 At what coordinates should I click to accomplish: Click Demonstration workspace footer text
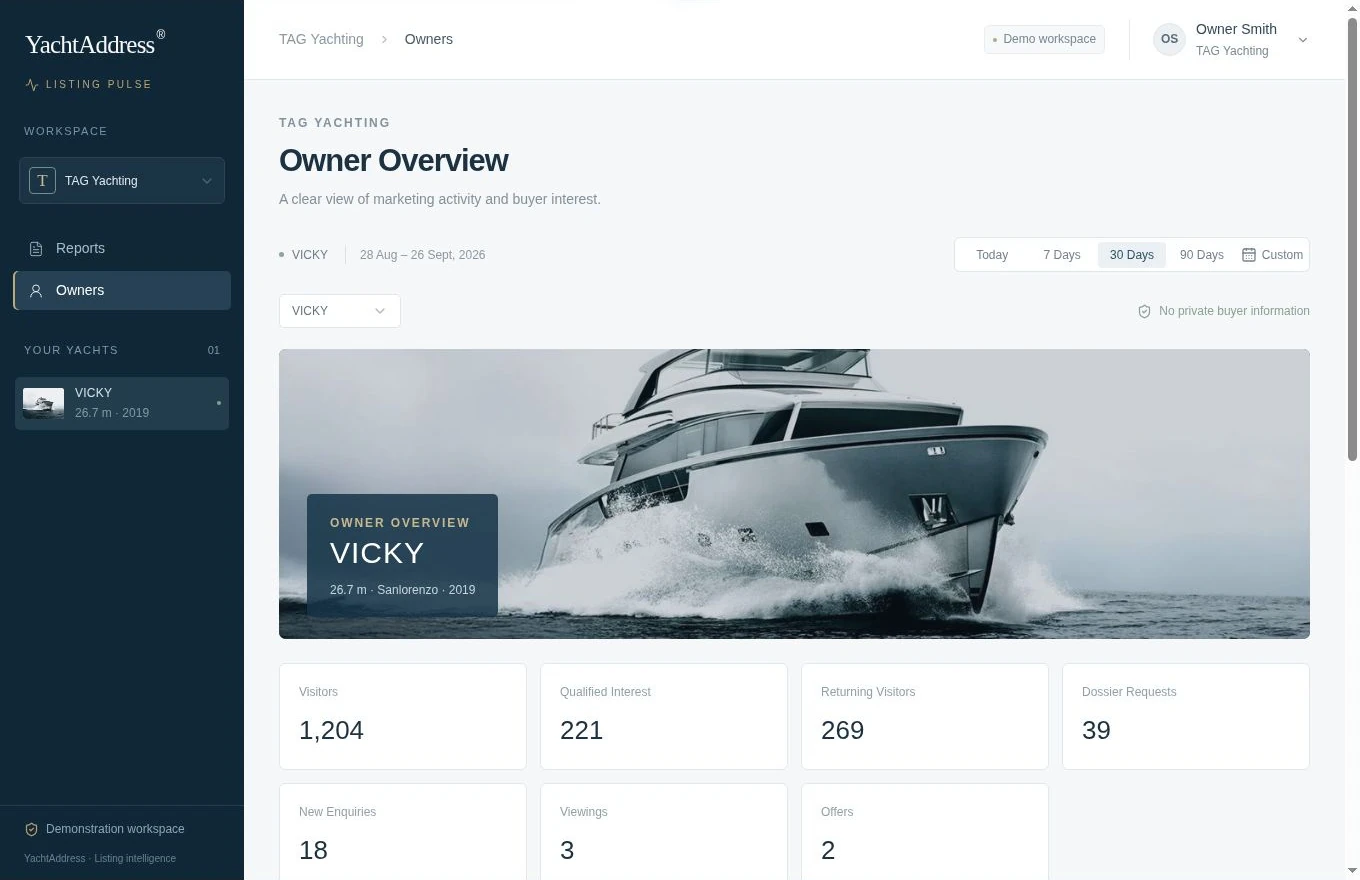[115, 829]
